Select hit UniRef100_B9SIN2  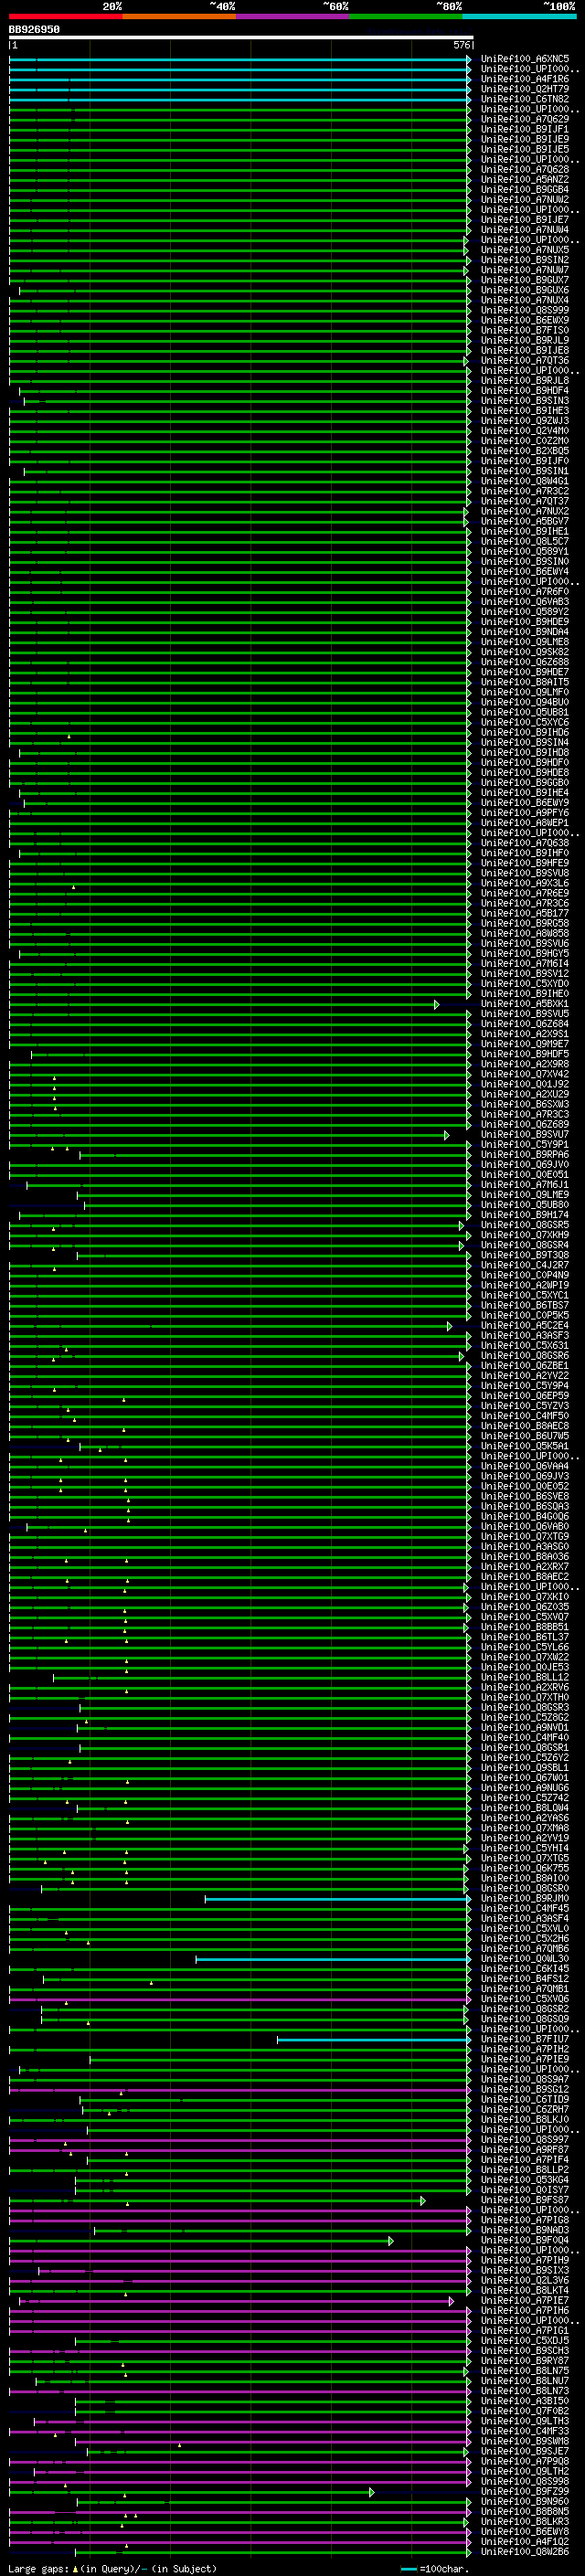pos(525,260)
